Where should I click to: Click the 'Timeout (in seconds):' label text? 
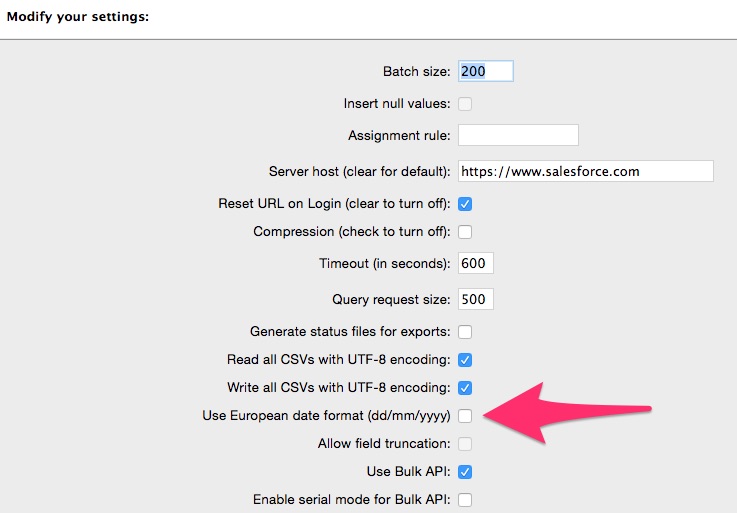tap(384, 263)
